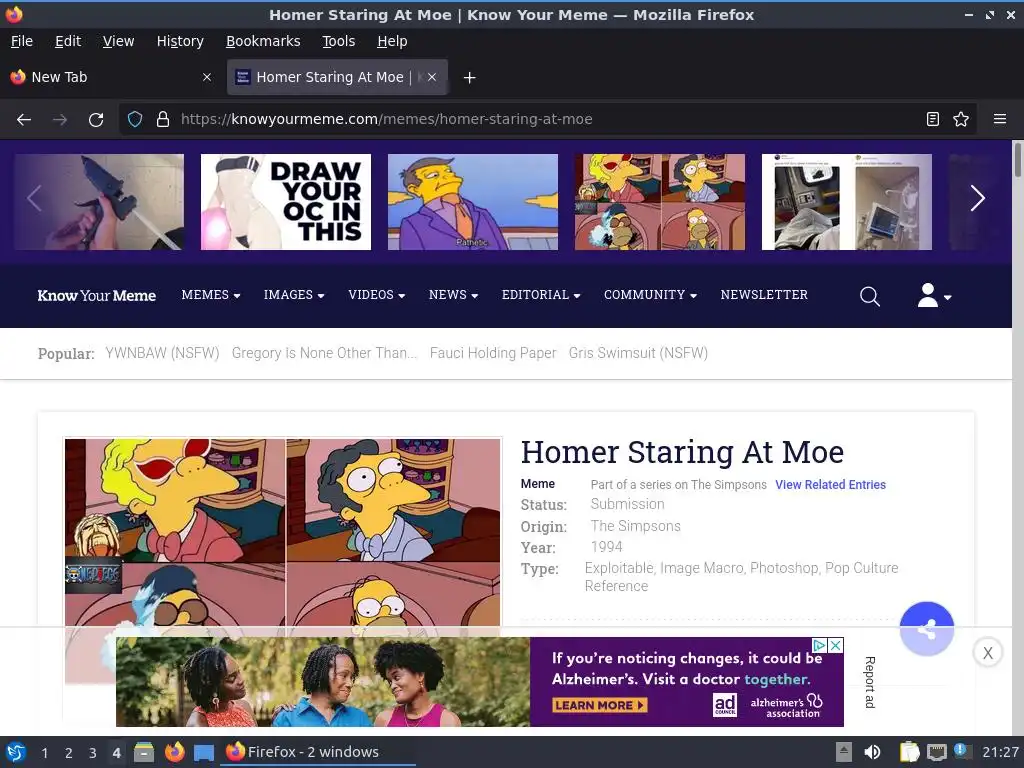Open the user account menu
Screen dimensions: 1024x768
934,295
